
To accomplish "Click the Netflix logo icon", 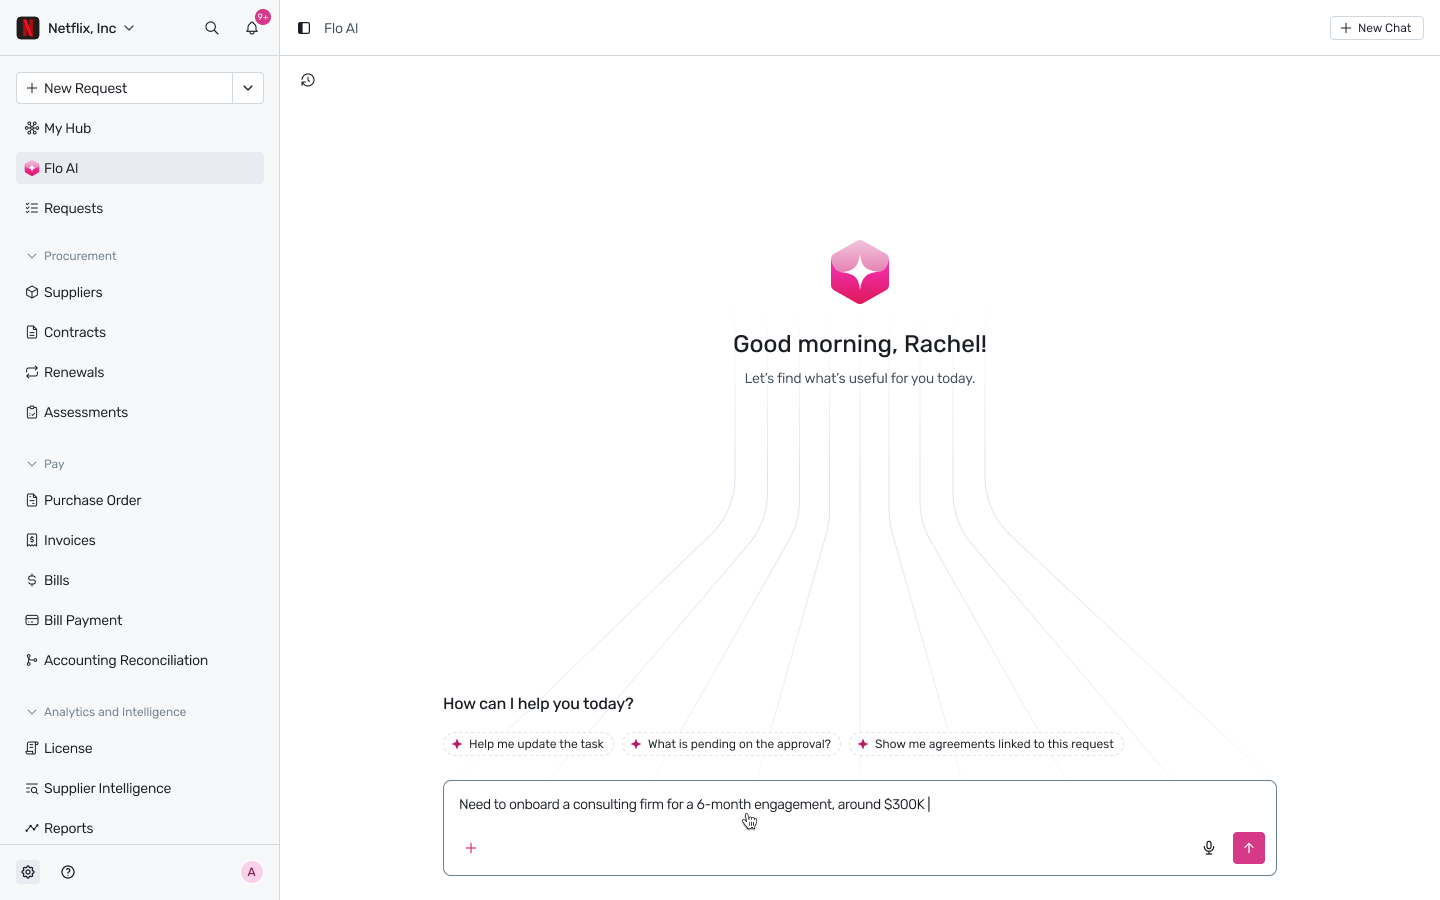I will pos(28,28).
